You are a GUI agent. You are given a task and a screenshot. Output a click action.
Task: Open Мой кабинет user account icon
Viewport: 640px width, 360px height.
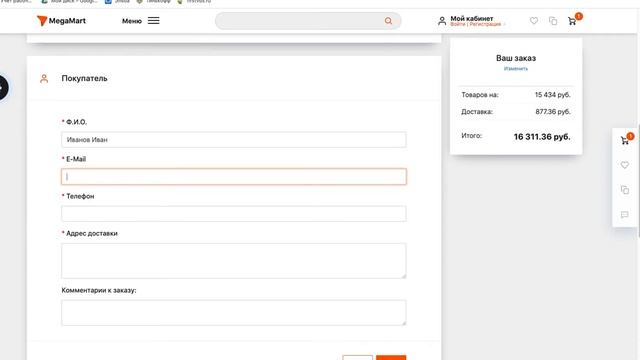(x=442, y=21)
